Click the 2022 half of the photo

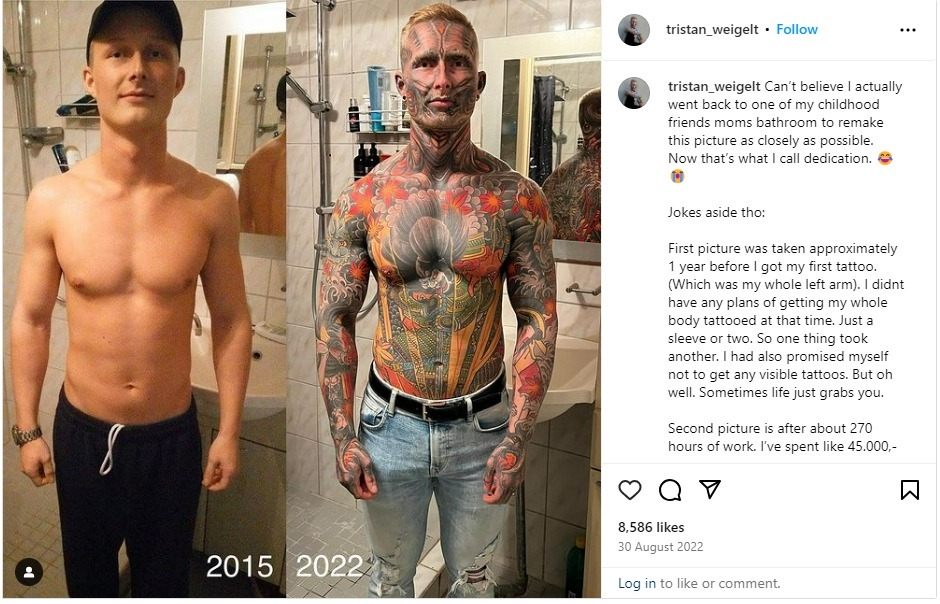[444, 300]
